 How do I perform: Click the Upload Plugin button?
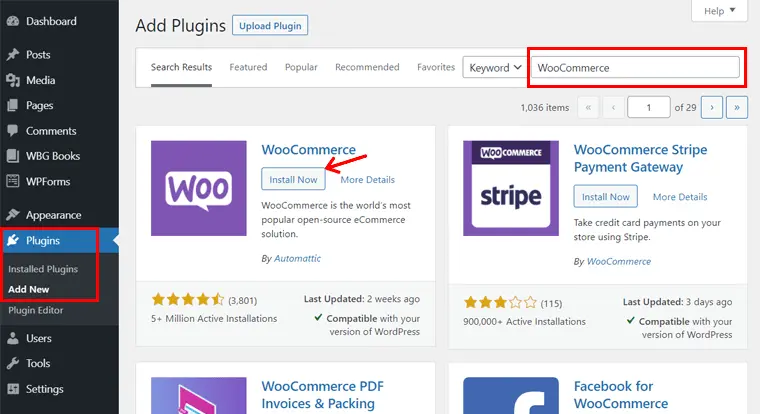pyautogui.click(x=270, y=26)
